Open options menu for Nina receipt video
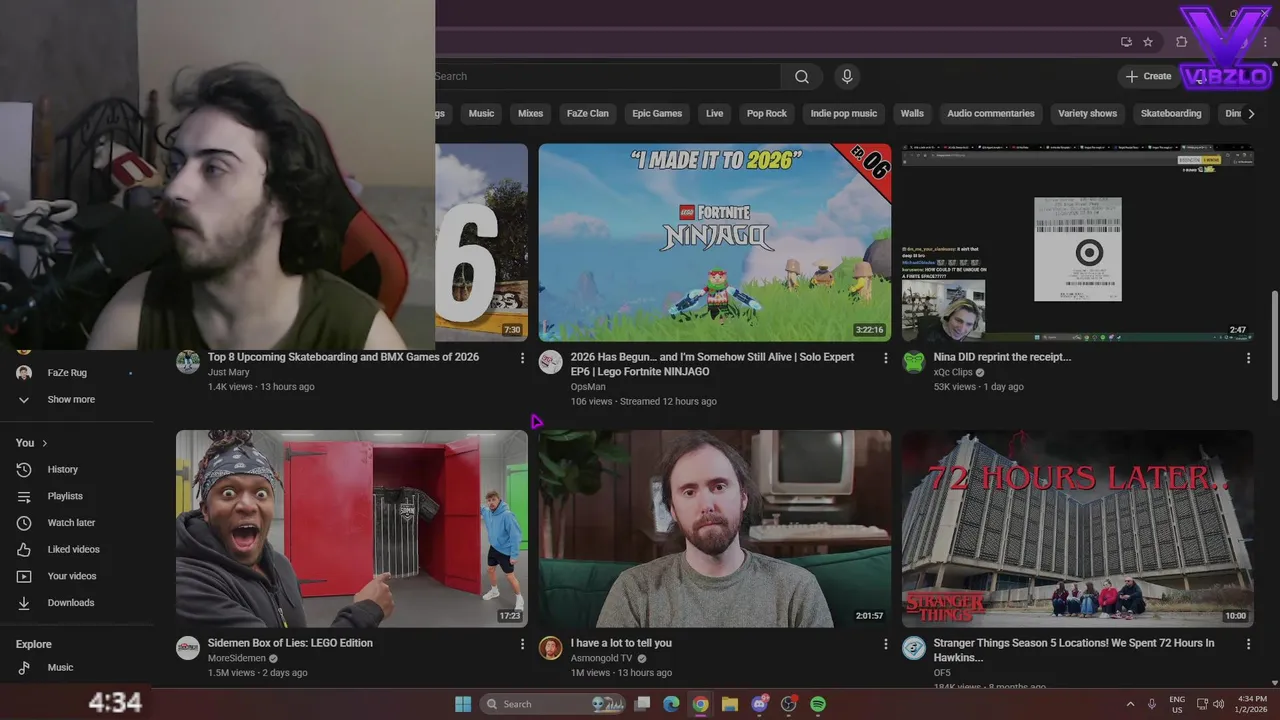 1248,358
